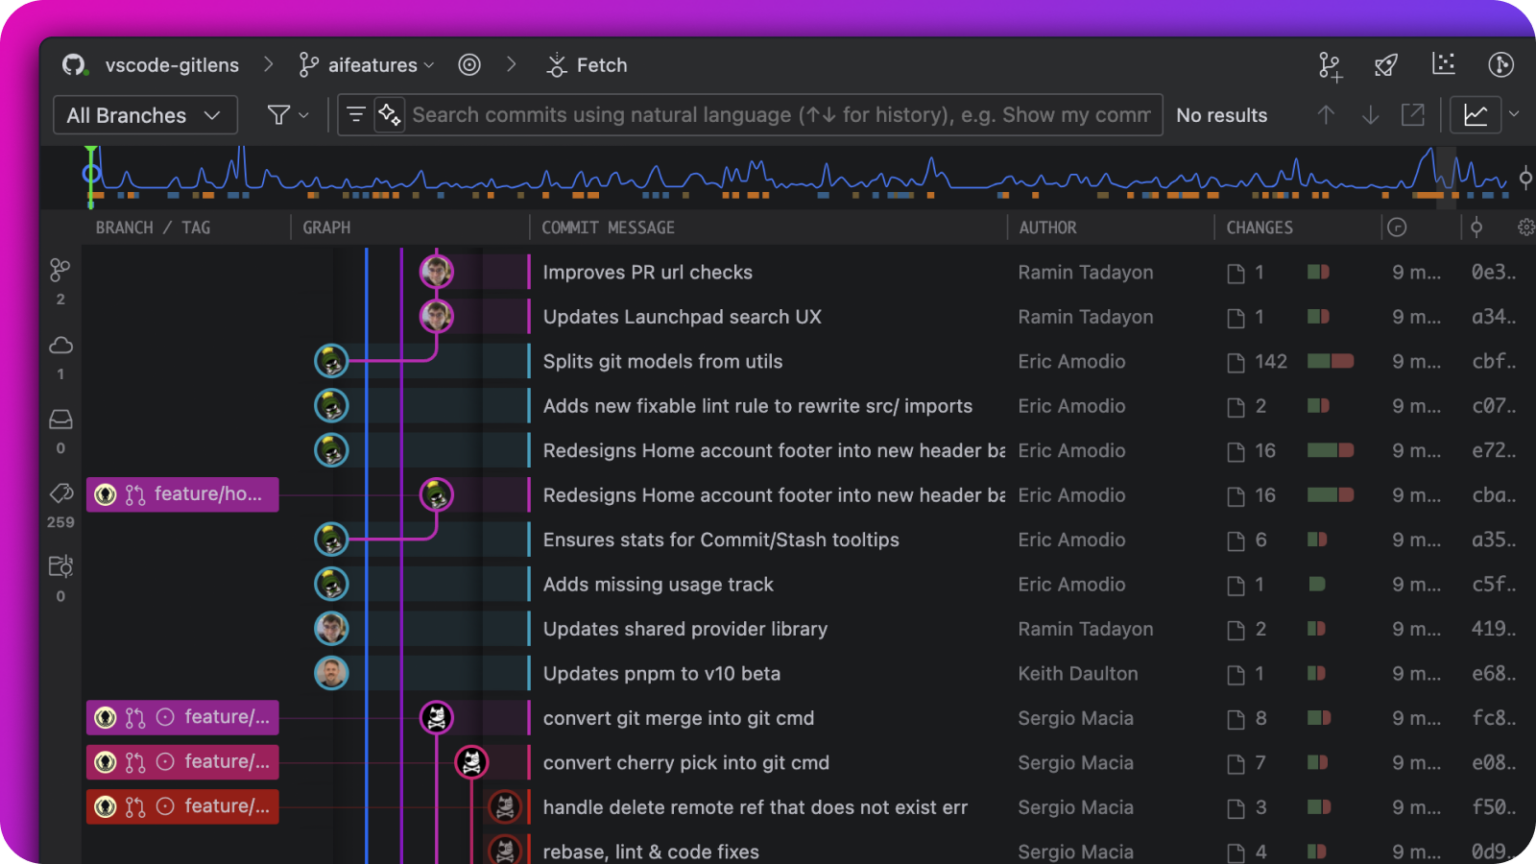This screenshot has height=864, width=1536.
Task: Toggle the AI search sparkle icon
Action: (389, 114)
